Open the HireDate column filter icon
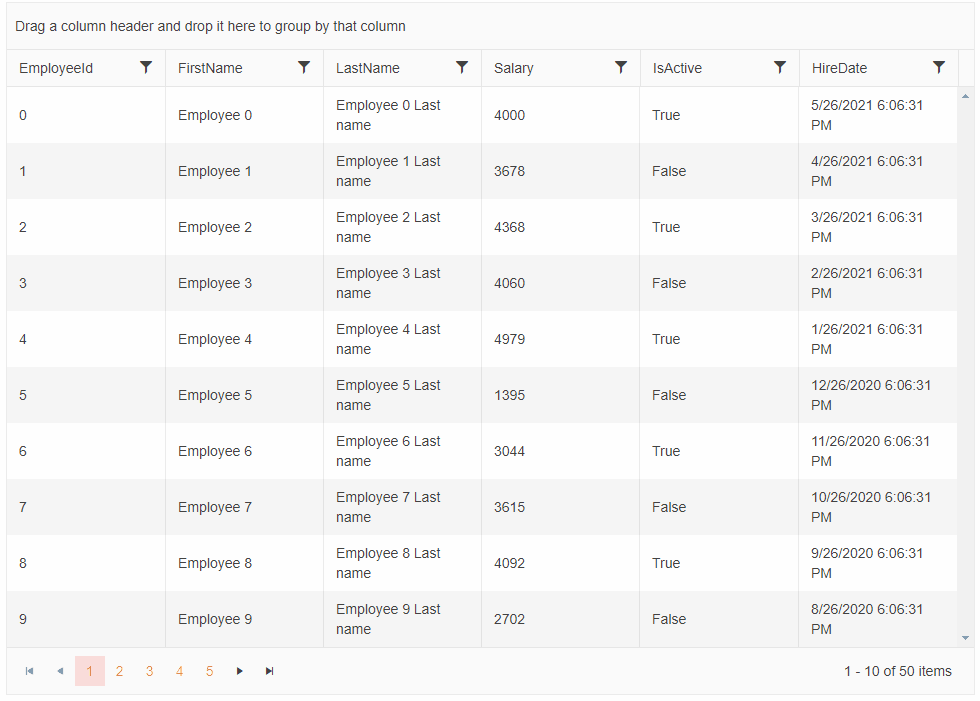This screenshot has width=980, height=701. pos(939,67)
